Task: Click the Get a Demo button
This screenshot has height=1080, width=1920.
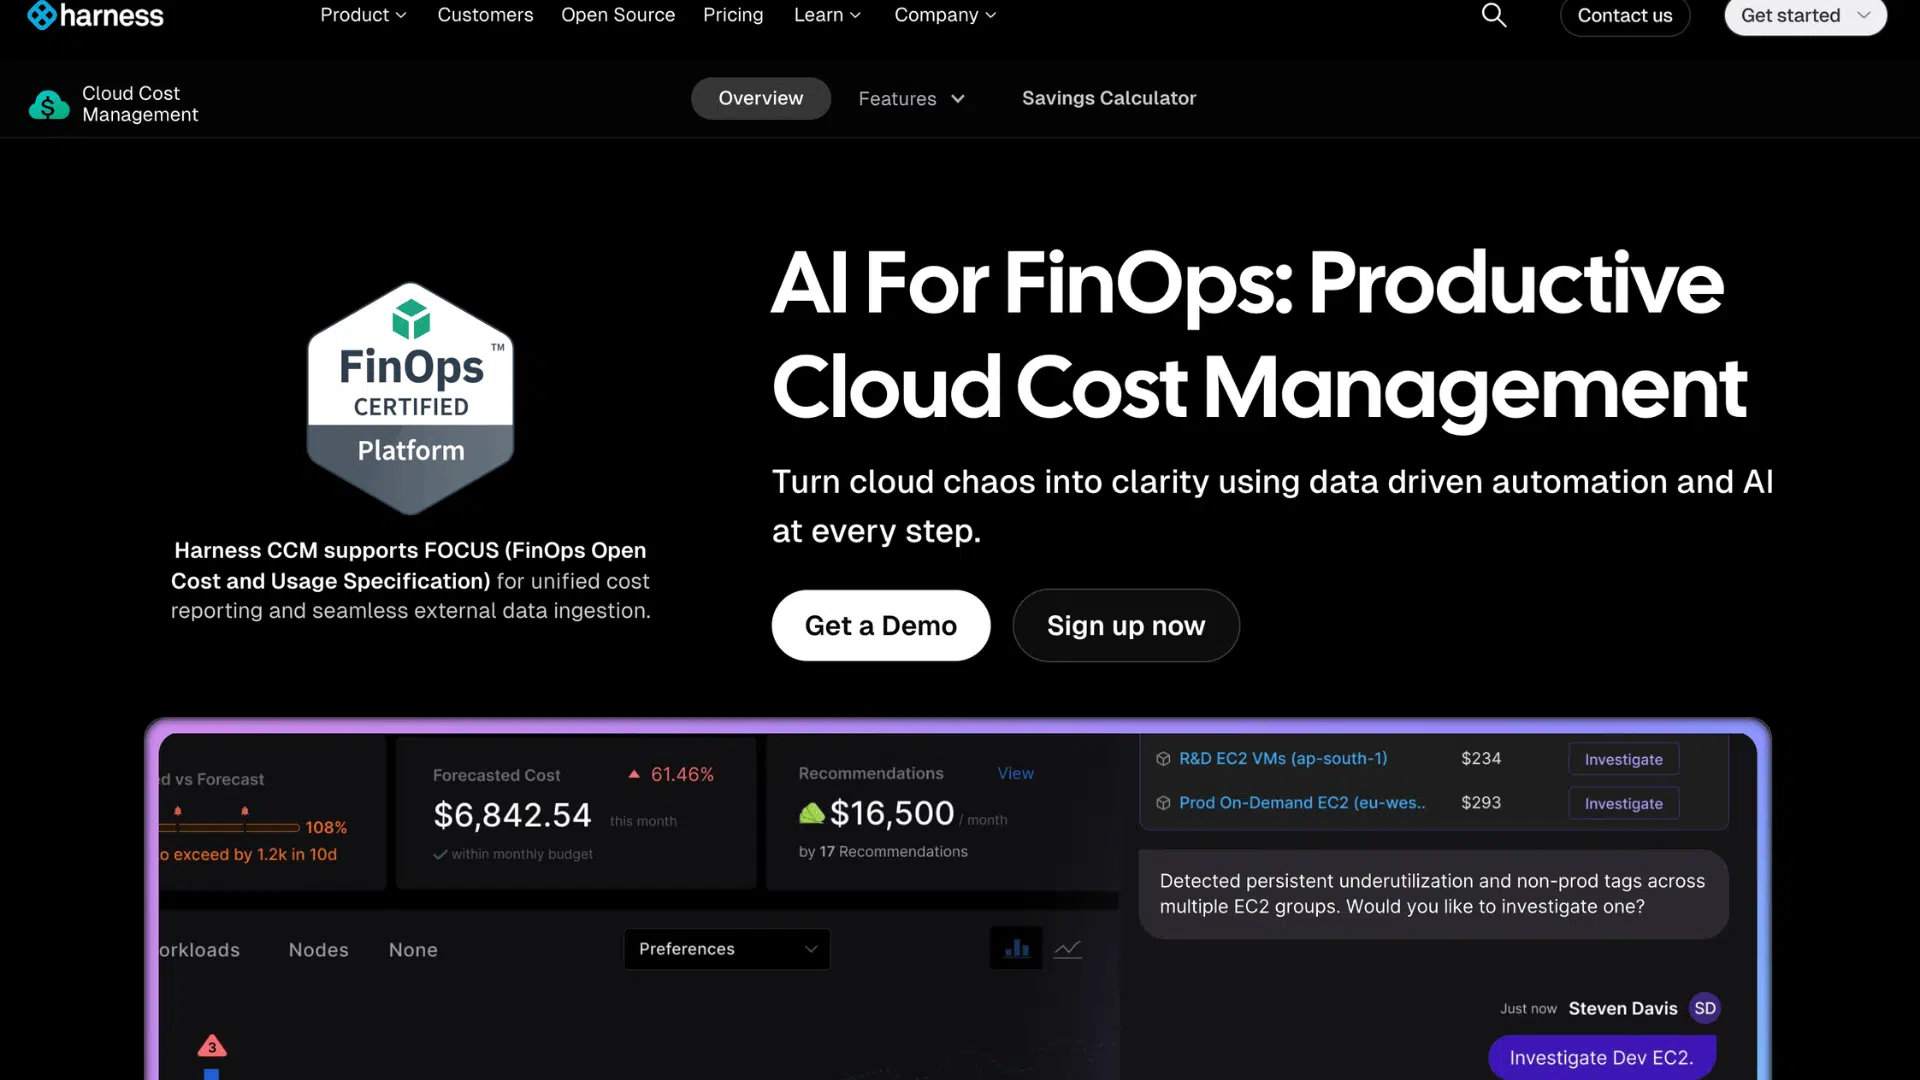Action: (880, 625)
